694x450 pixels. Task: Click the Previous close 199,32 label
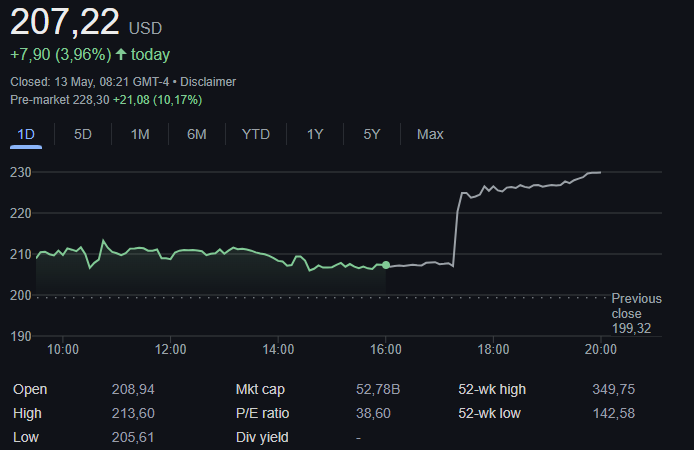636,313
